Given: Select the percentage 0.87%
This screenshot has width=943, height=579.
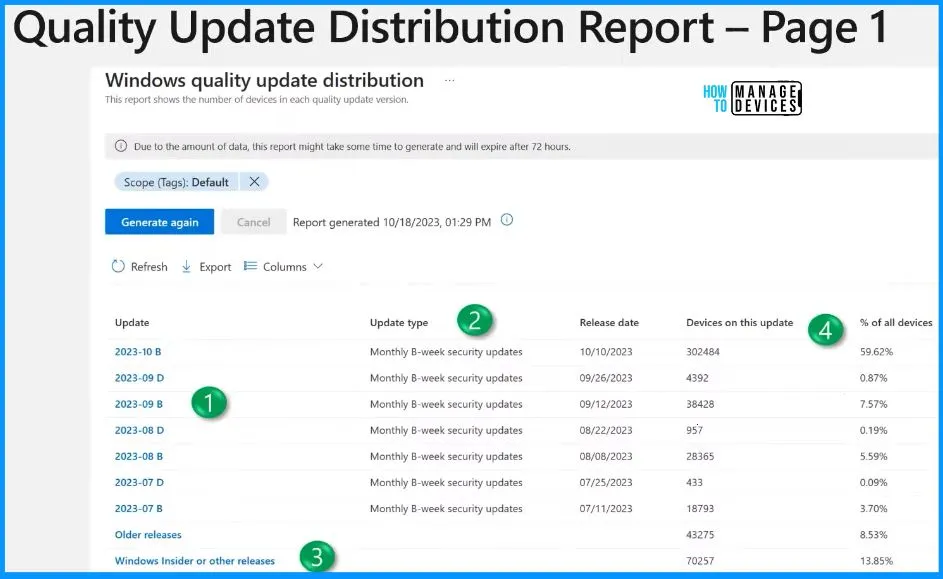Looking at the screenshot, I should (874, 378).
